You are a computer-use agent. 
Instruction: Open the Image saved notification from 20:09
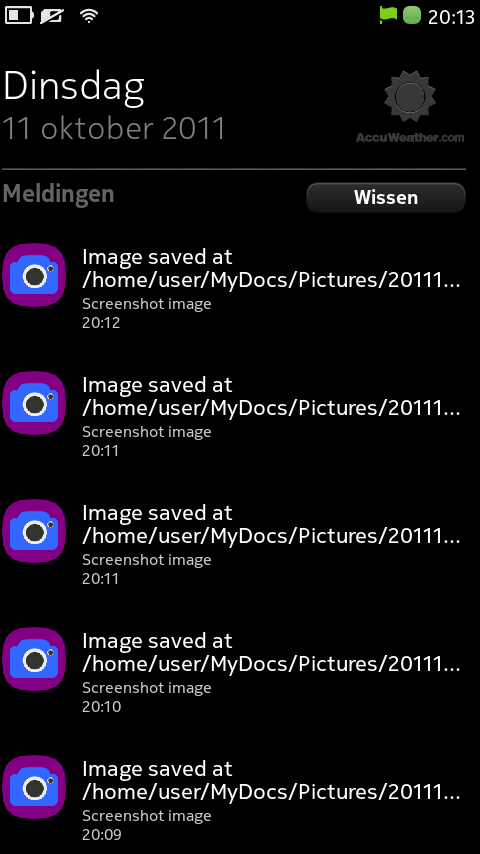pyautogui.click(x=233, y=800)
